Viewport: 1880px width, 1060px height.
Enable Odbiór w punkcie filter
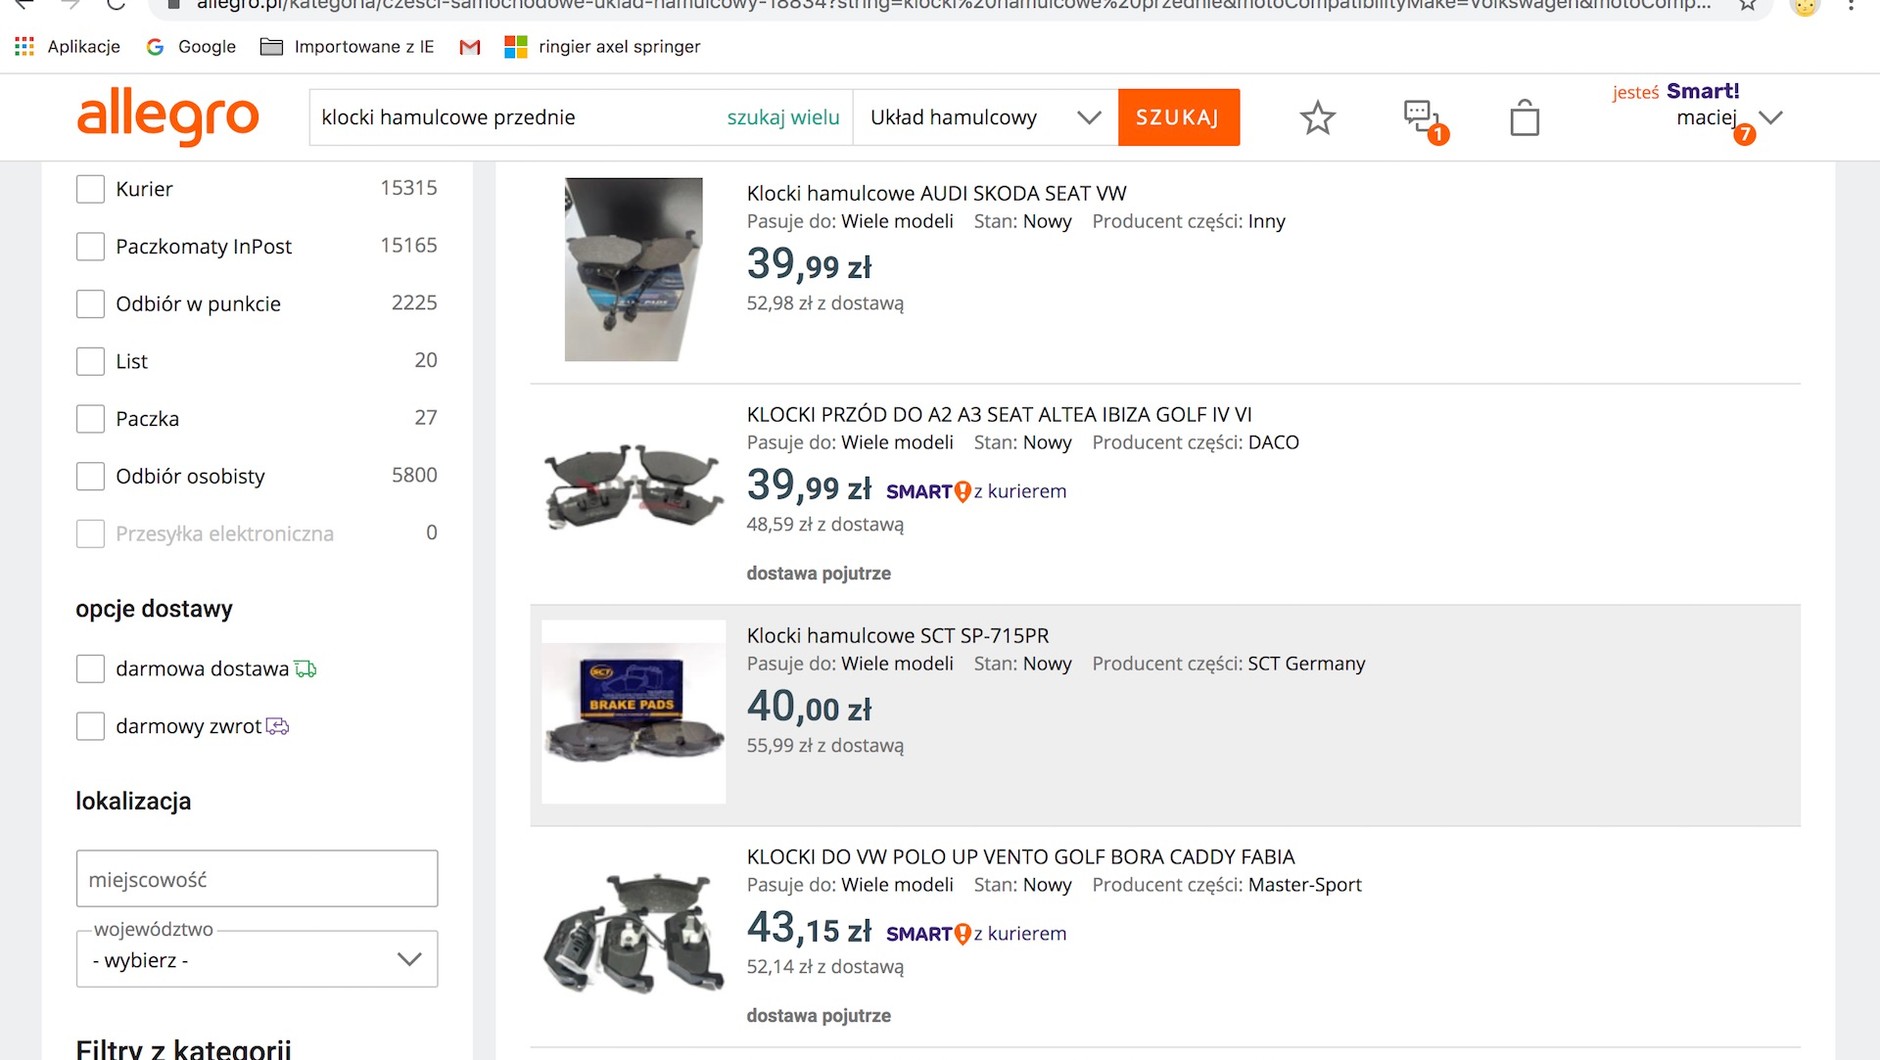point(90,304)
